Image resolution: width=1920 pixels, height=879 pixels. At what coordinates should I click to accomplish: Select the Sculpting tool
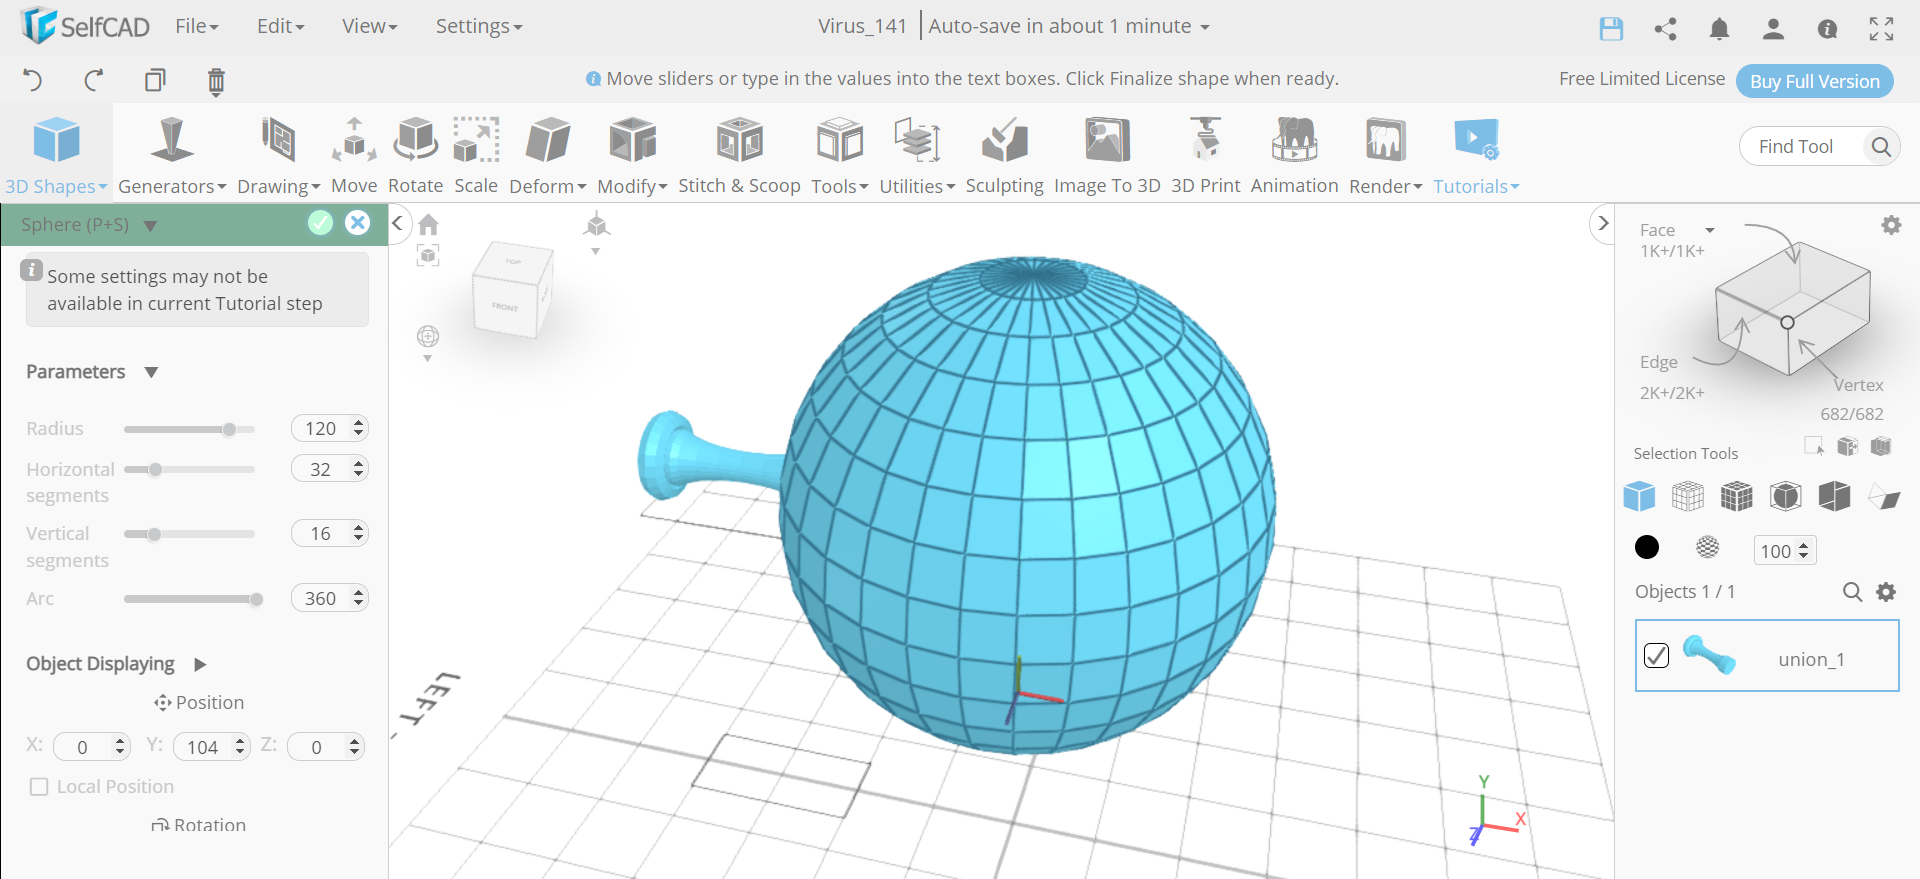(x=1004, y=154)
